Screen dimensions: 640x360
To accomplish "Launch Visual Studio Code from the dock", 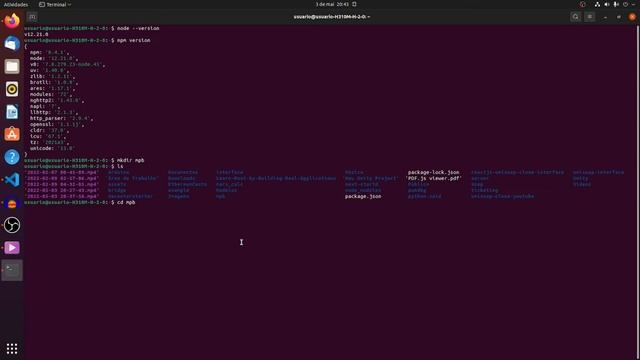I will (x=12, y=180).
